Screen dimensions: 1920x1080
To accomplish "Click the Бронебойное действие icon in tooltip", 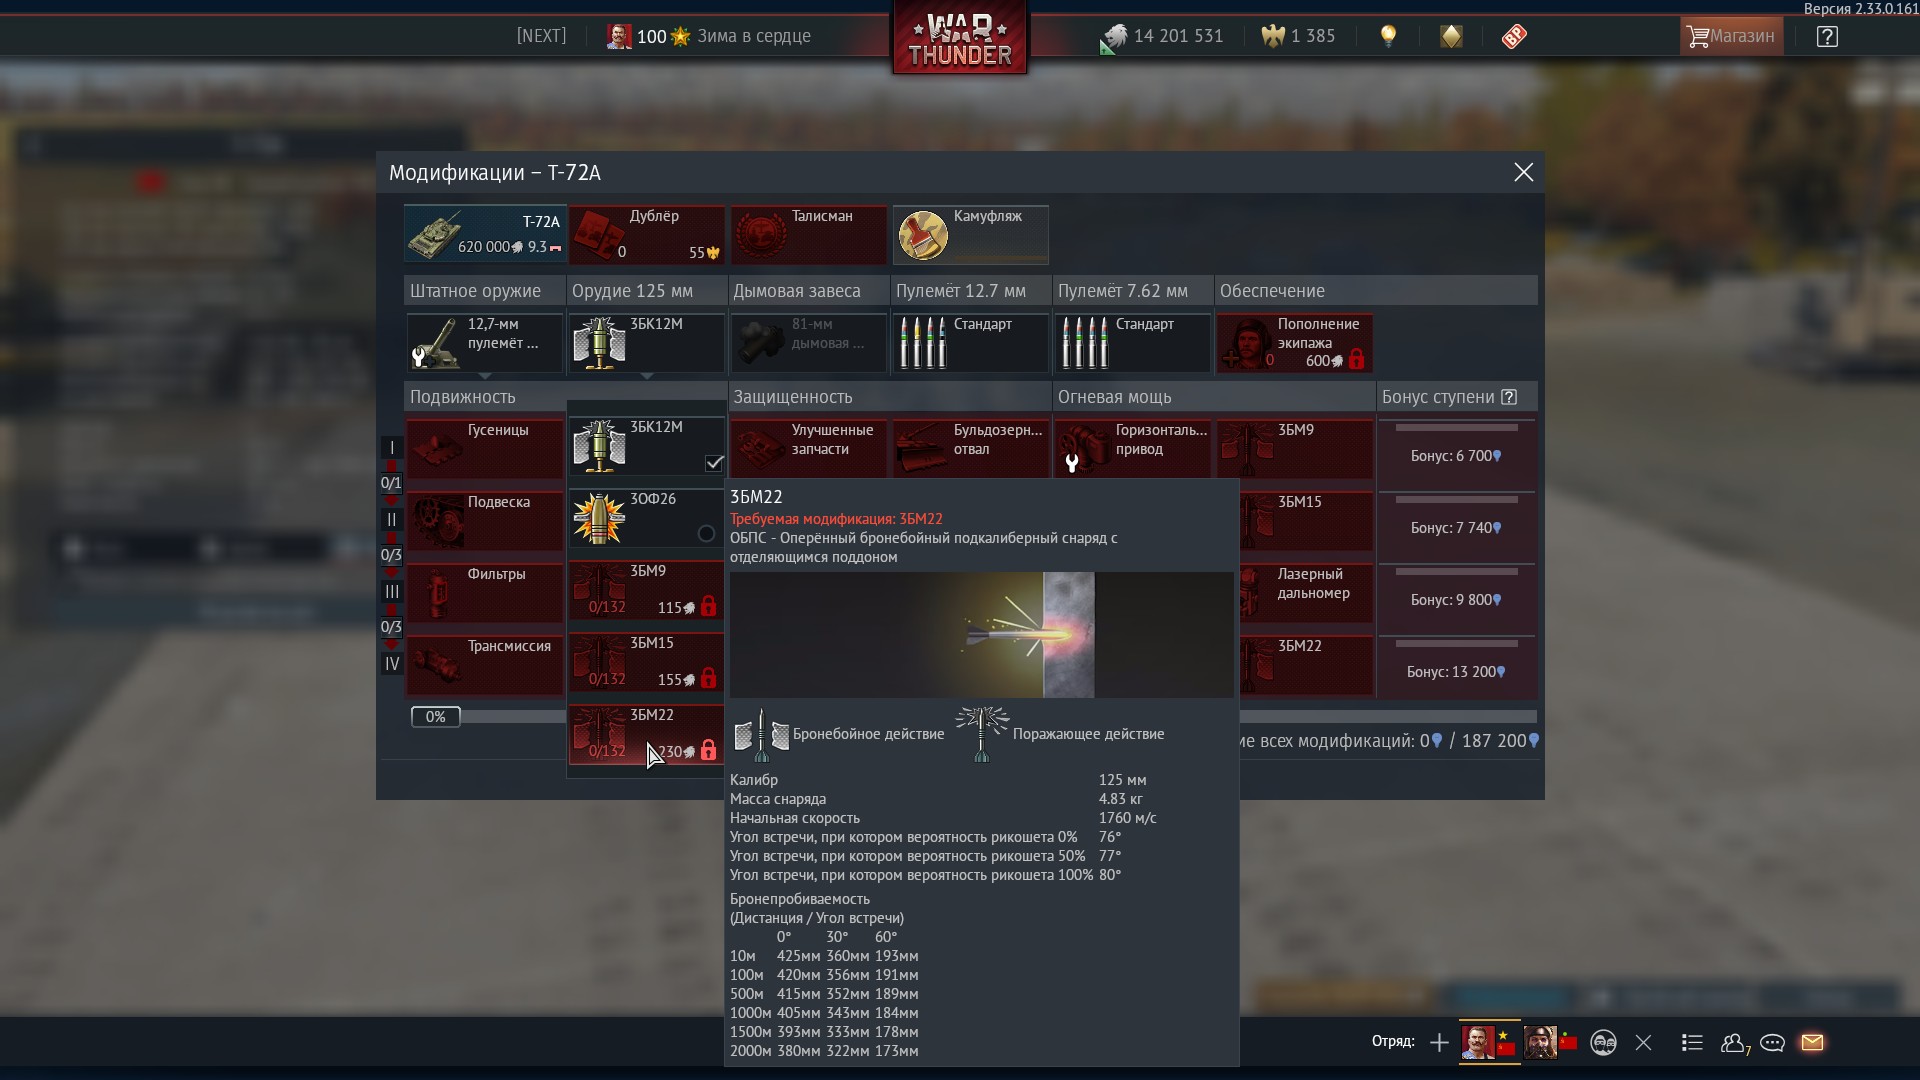I will pos(761,735).
